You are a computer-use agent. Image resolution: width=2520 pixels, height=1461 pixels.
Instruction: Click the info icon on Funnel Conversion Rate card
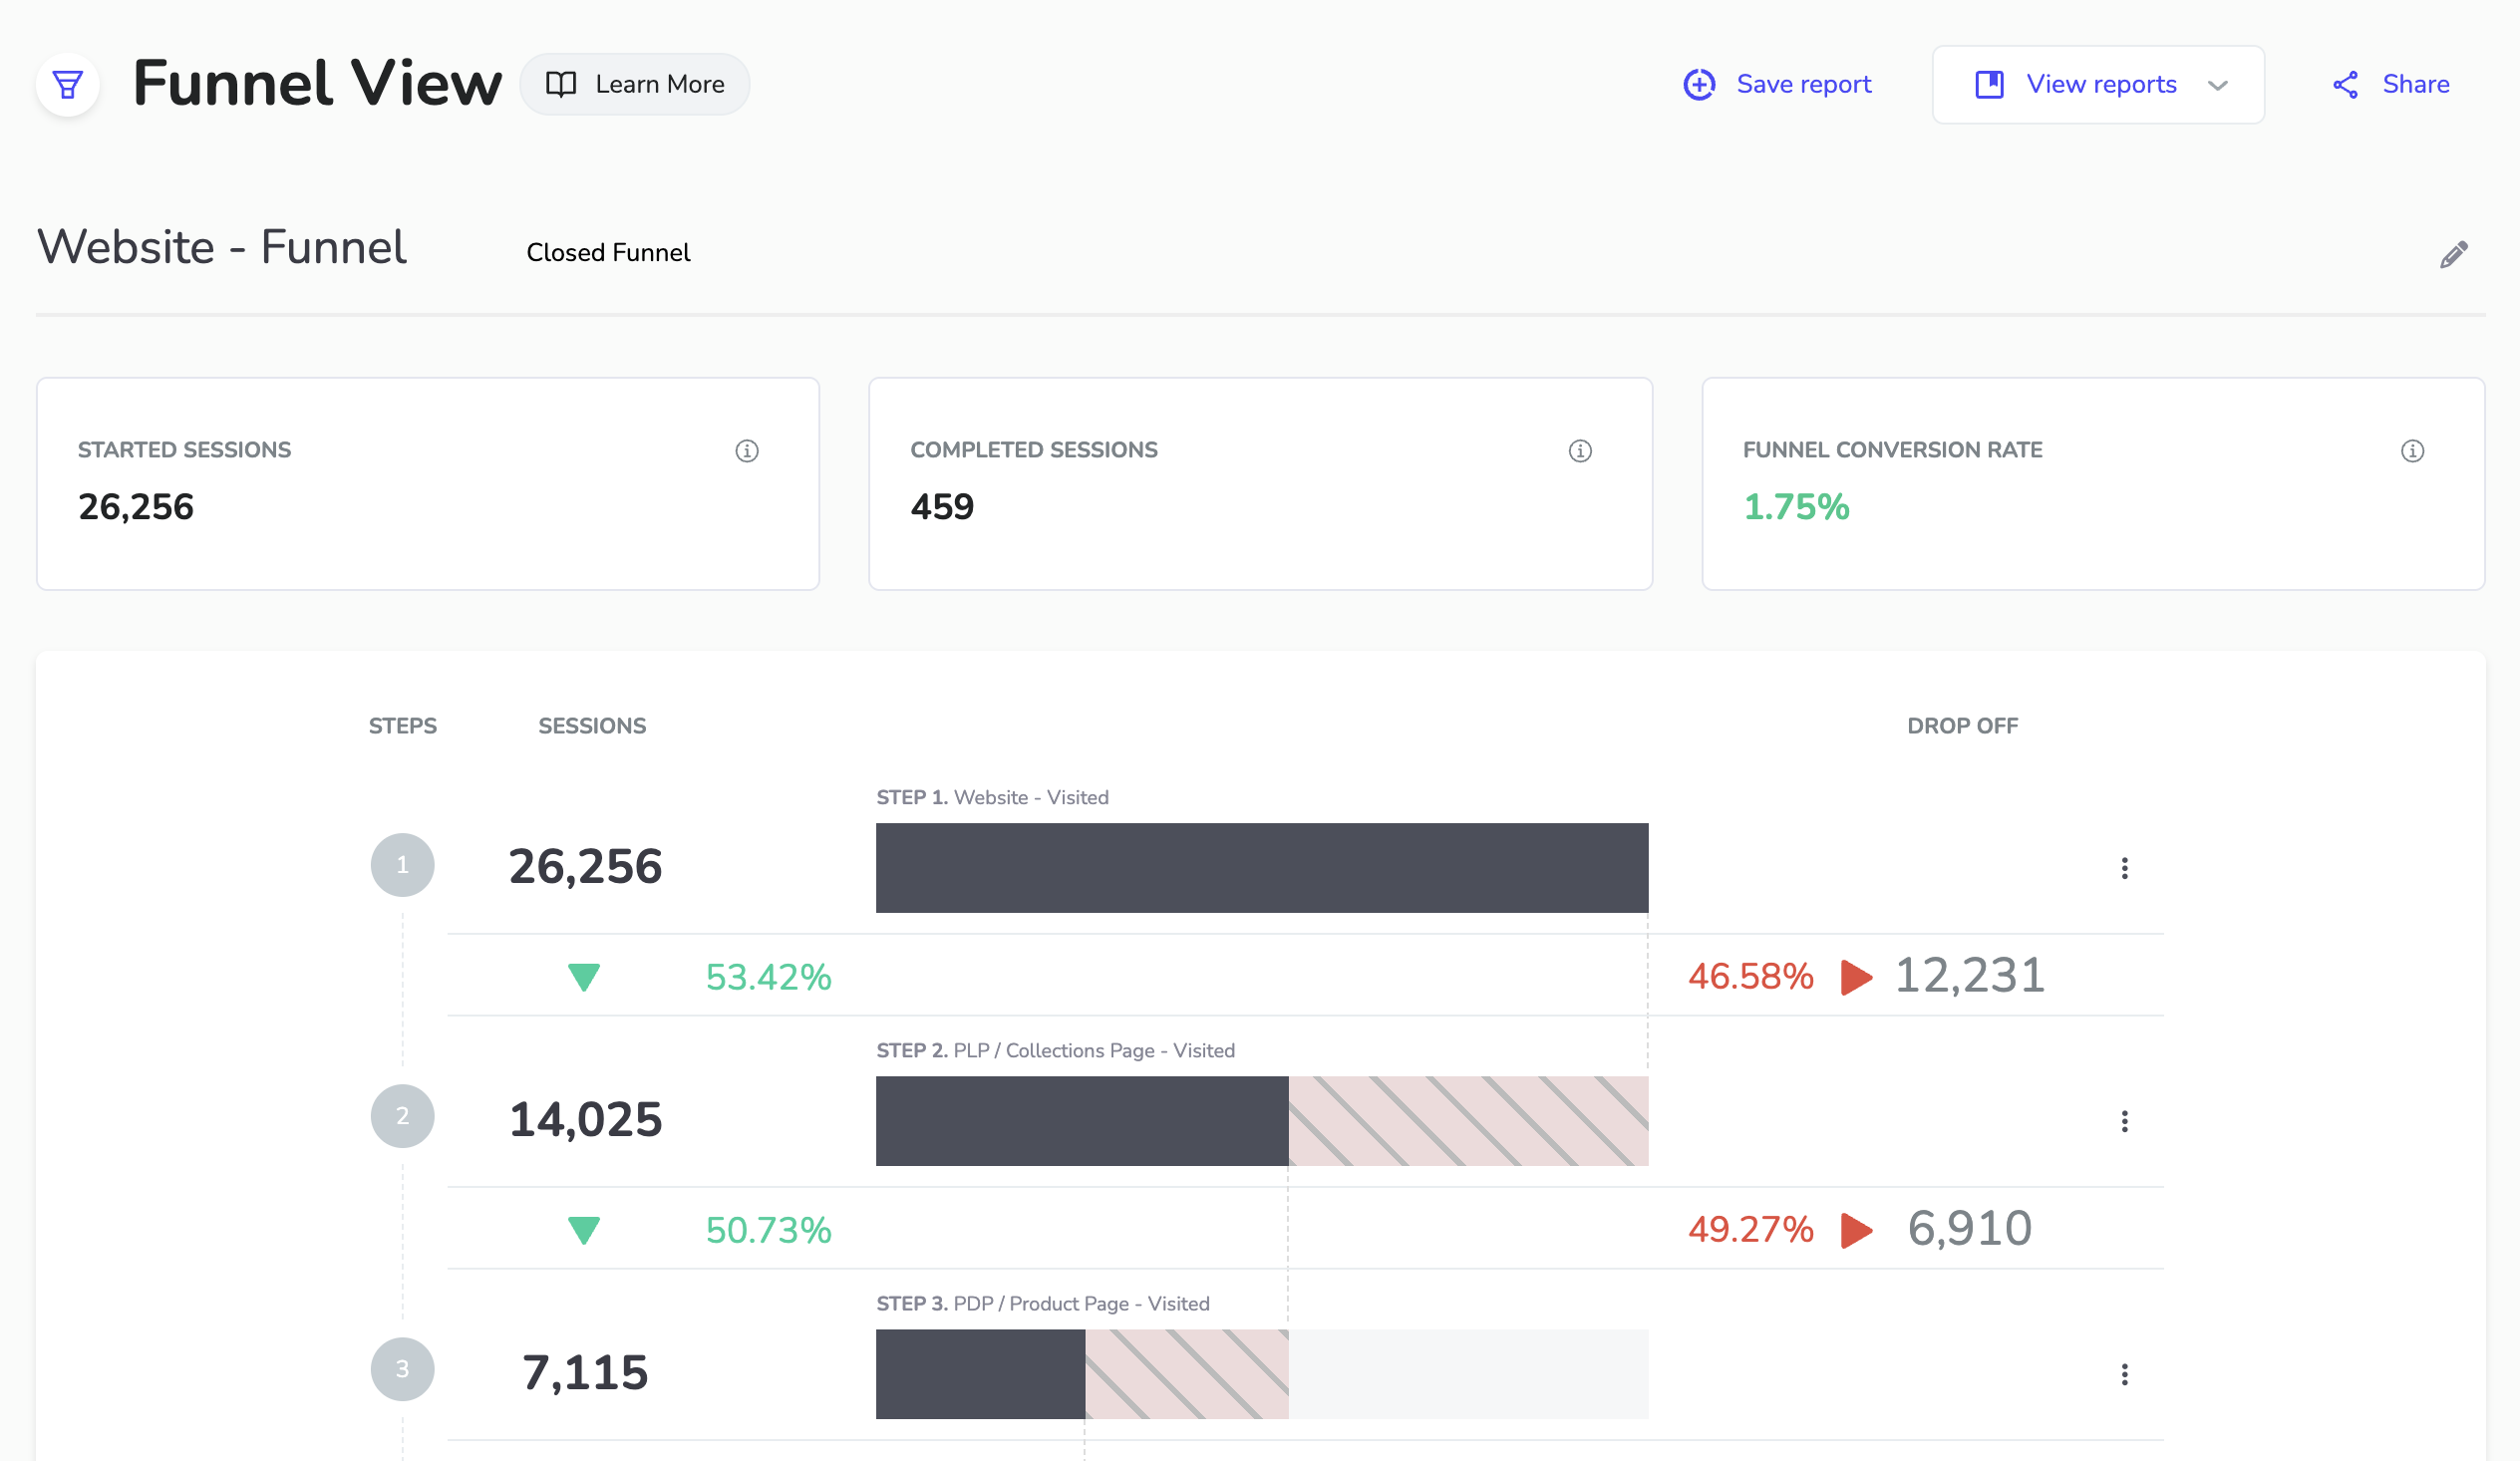pyautogui.click(x=2412, y=450)
